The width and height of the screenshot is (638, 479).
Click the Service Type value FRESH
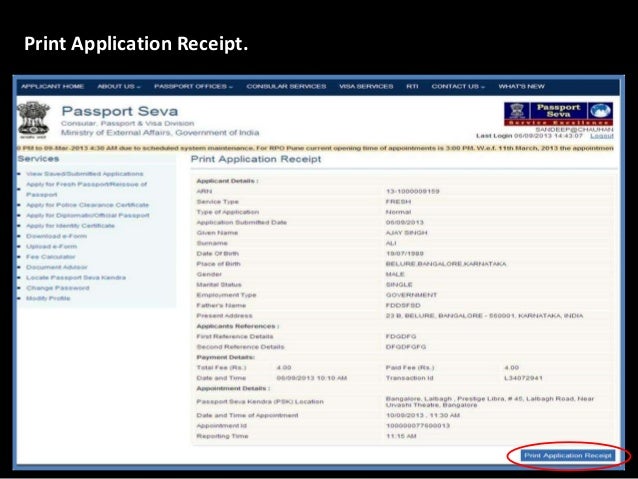click(398, 201)
